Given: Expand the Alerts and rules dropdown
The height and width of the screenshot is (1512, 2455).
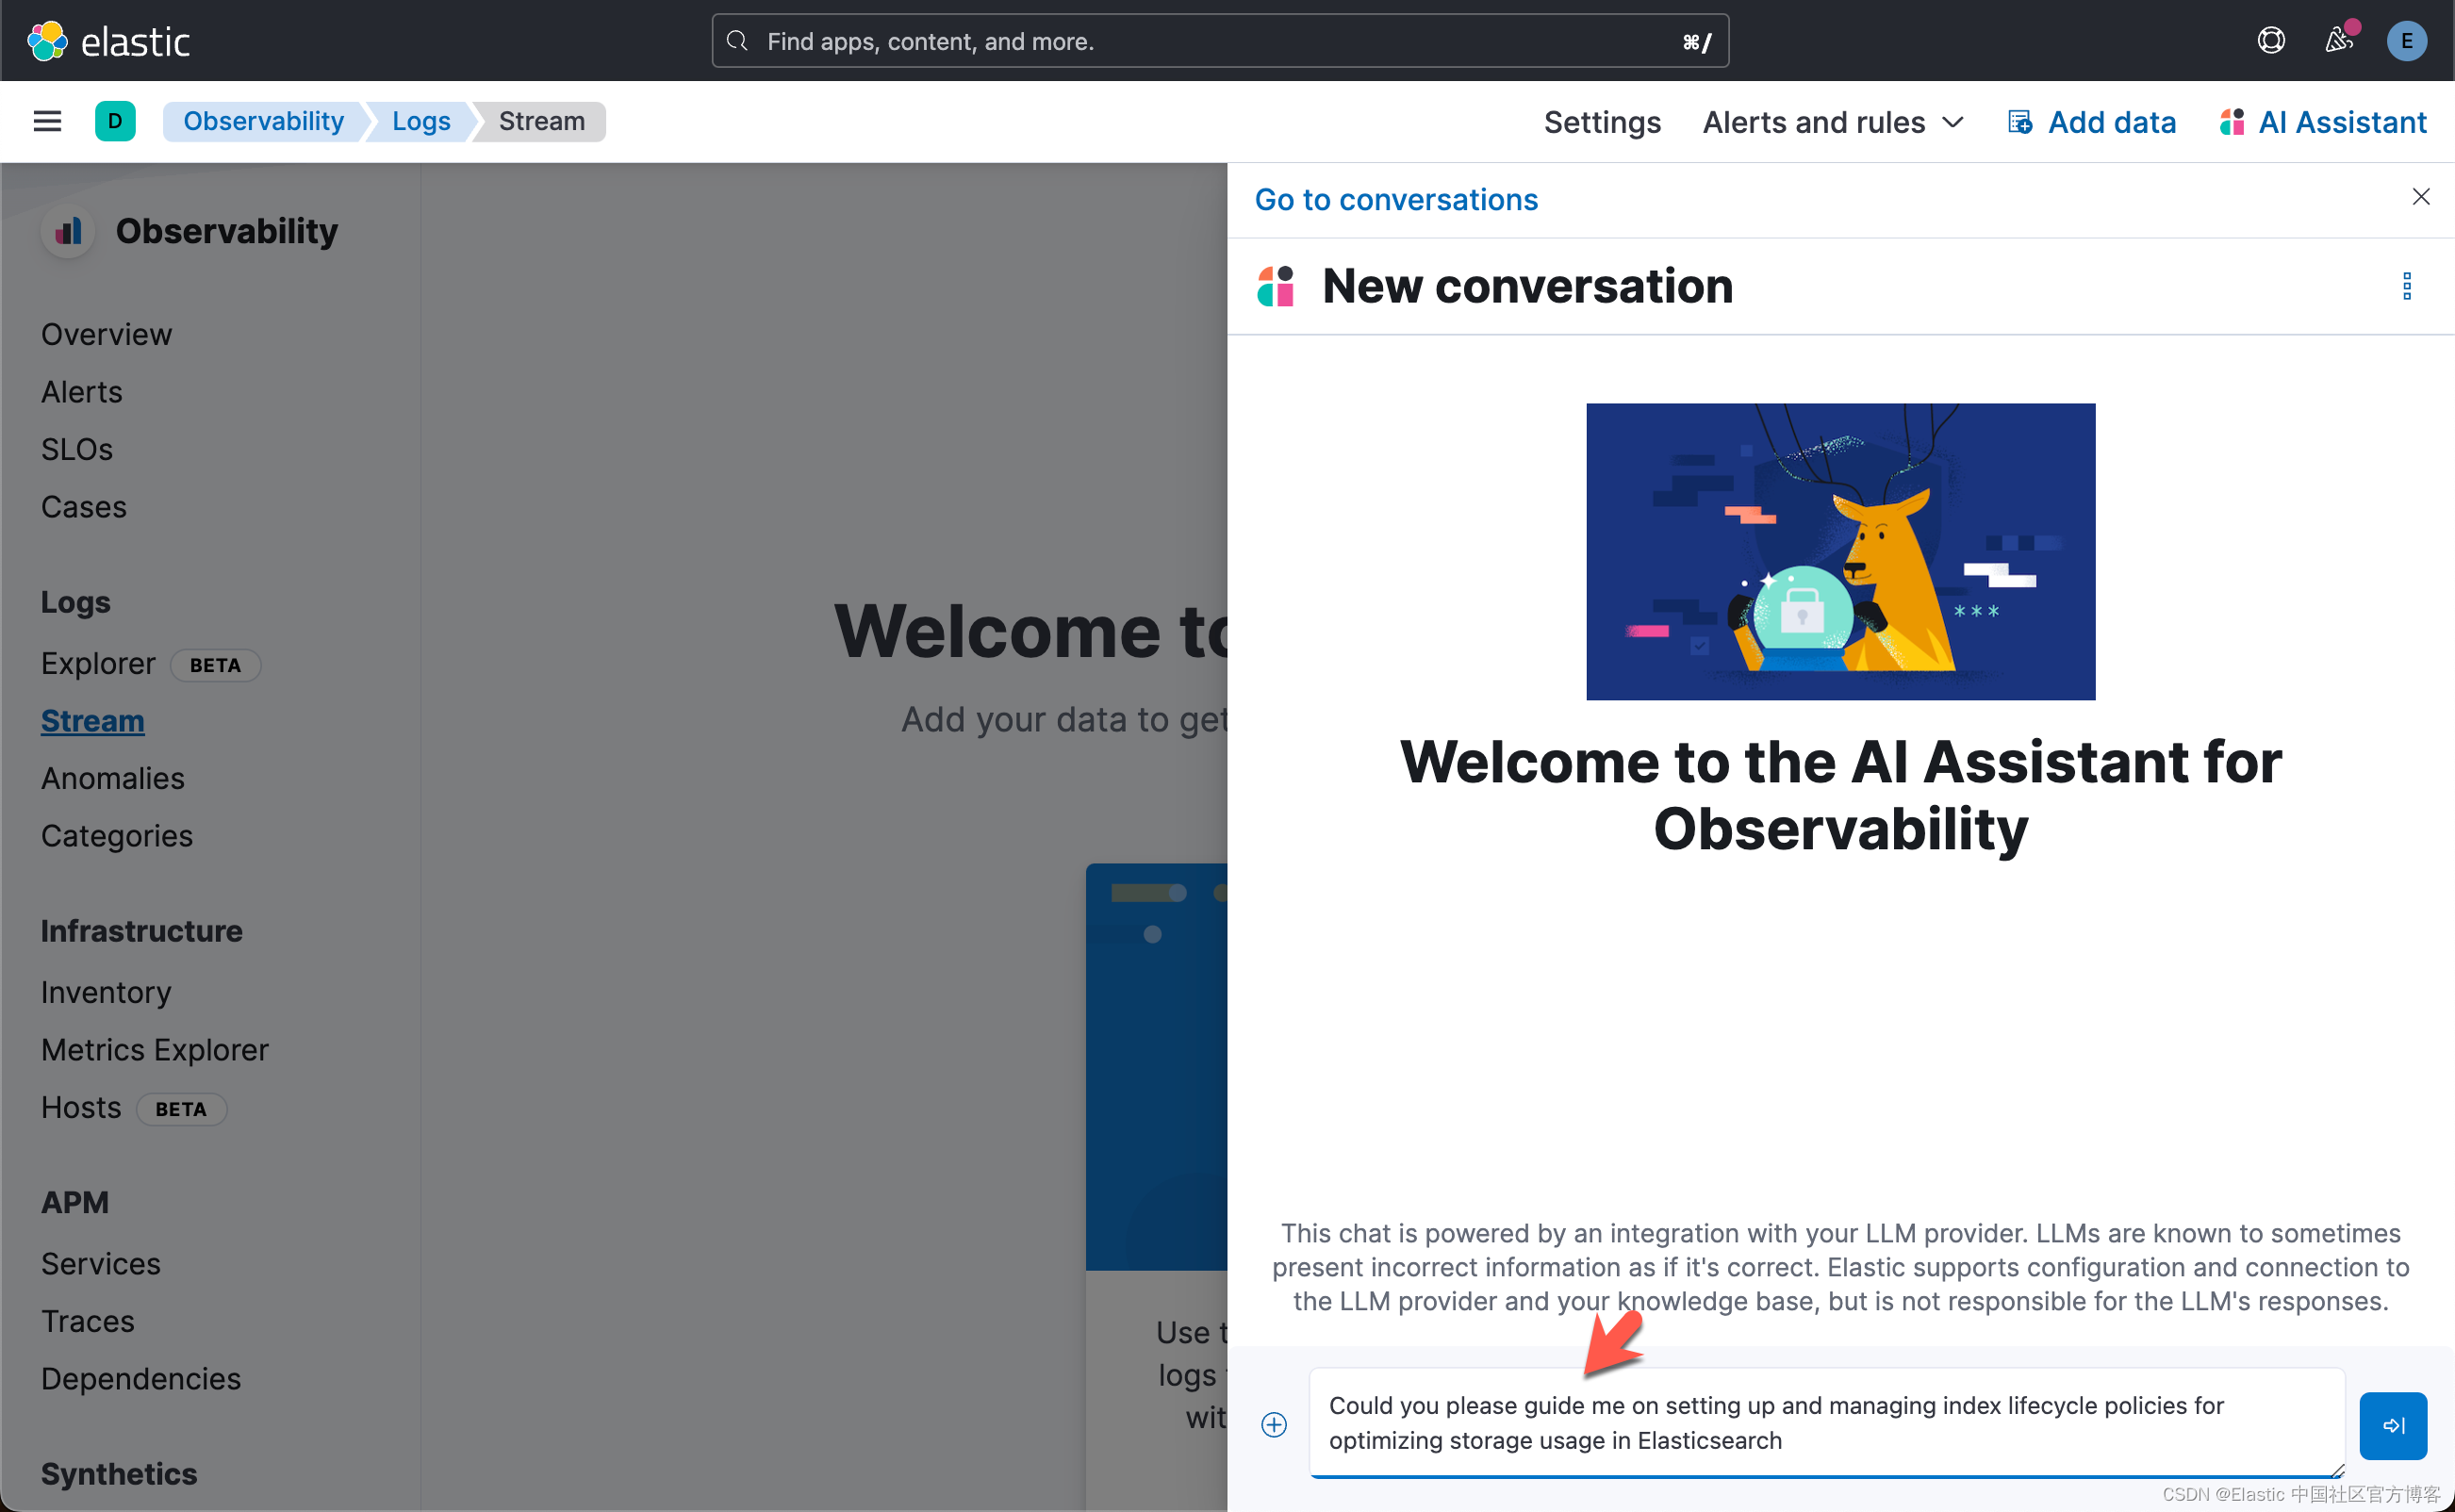Looking at the screenshot, I should [1833, 121].
